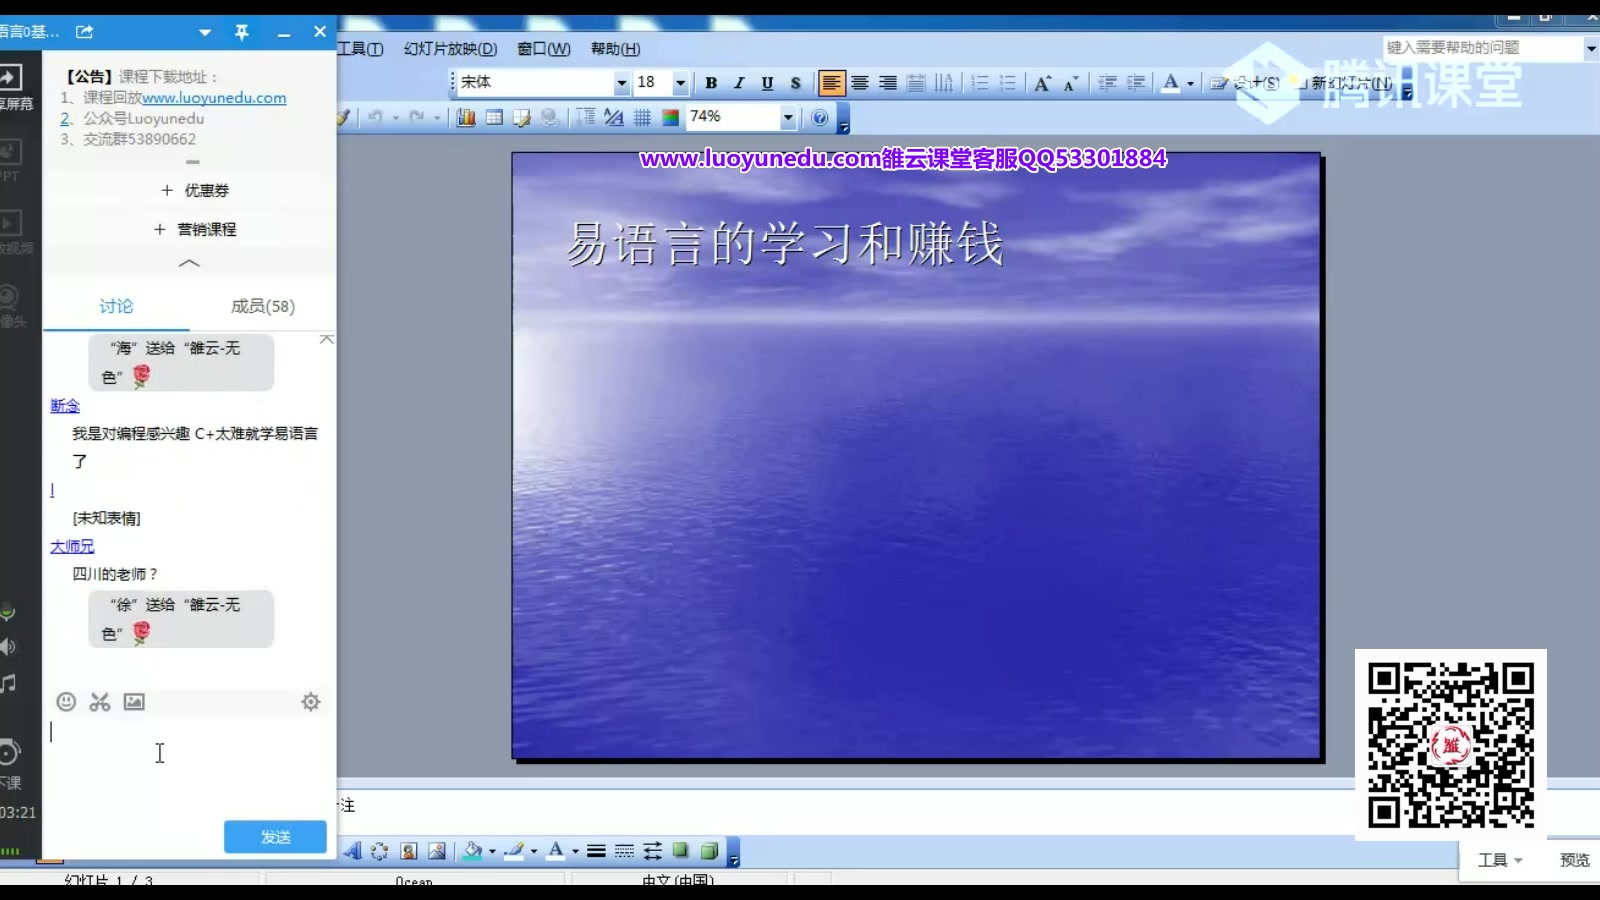The width and height of the screenshot is (1600, 900).
Task: Open font size dropdown showing 18
Action: click(x=680, y=83)
